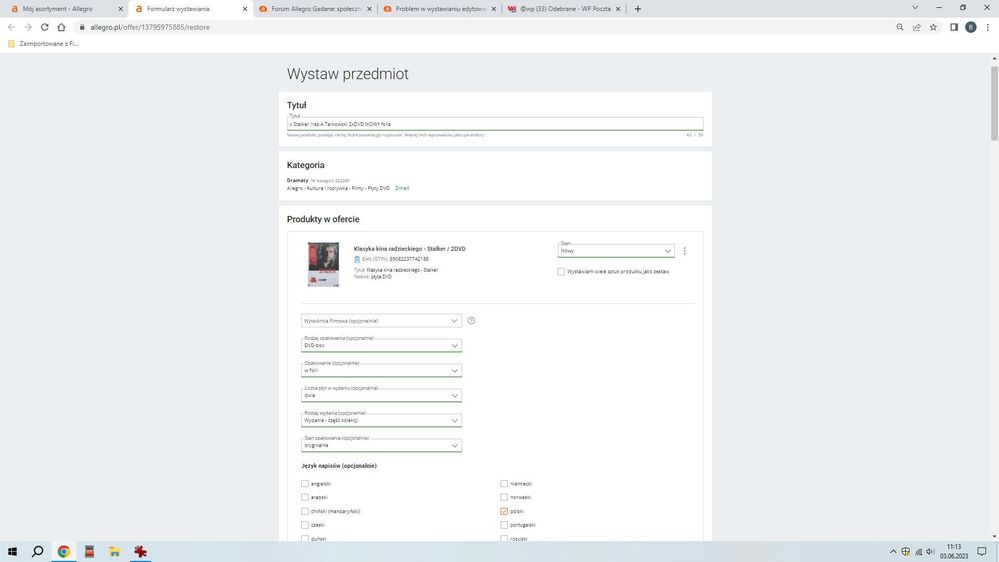Uncheck the polski subtitle language
Image resolution: width=999 pixels, height=562 pixels.
pyautogui.click(x=504, y=511)
